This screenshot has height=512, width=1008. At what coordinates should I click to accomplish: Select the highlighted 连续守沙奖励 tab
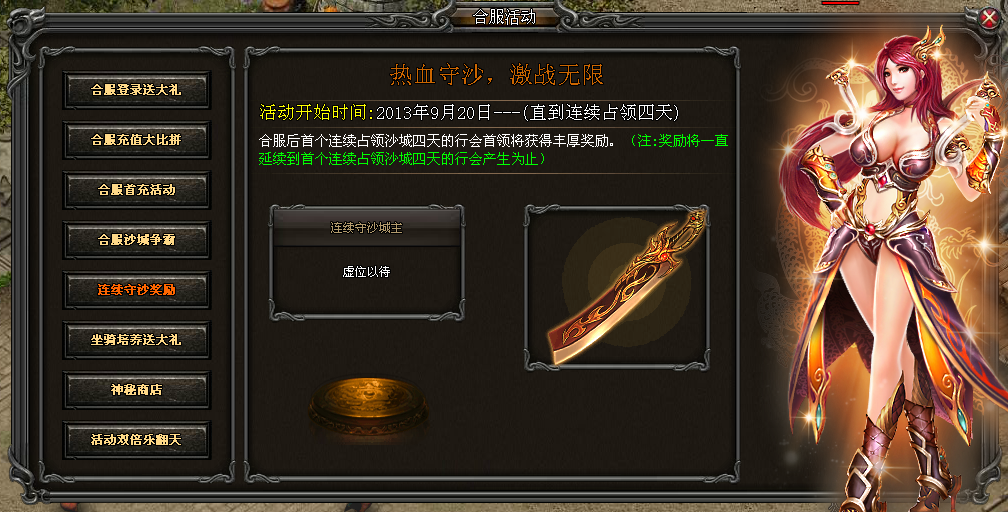(136, 289)
